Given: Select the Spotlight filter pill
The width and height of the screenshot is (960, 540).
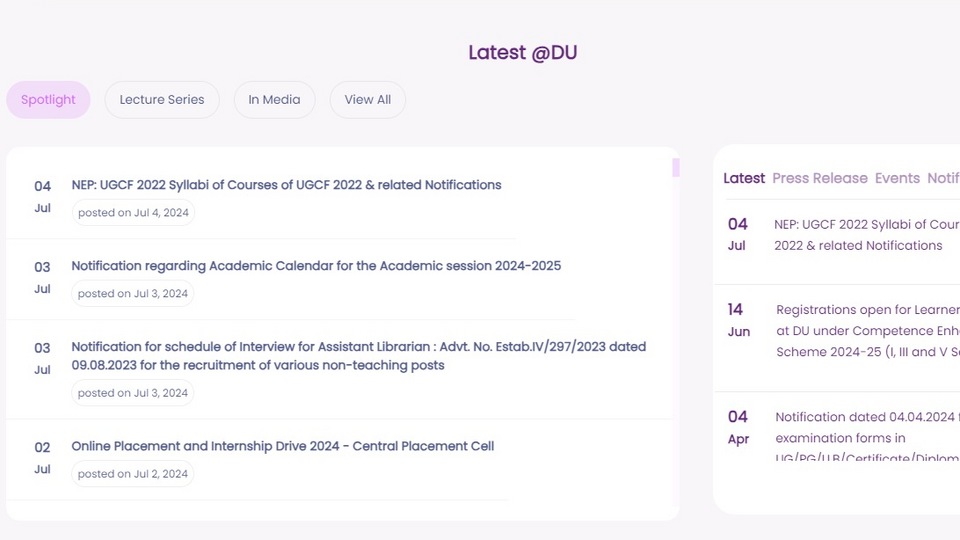Looking at the screenshot, I should [x=48, y=100].
